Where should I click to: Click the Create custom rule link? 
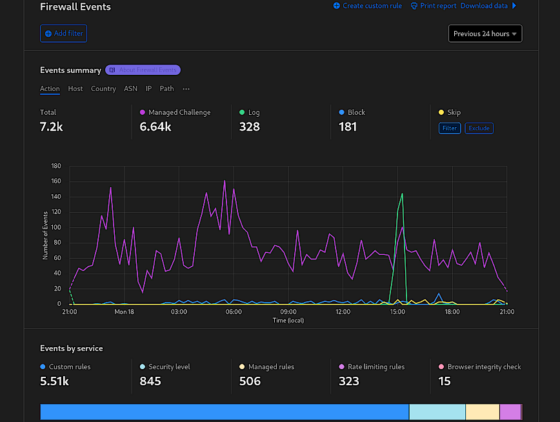(368, 6)
